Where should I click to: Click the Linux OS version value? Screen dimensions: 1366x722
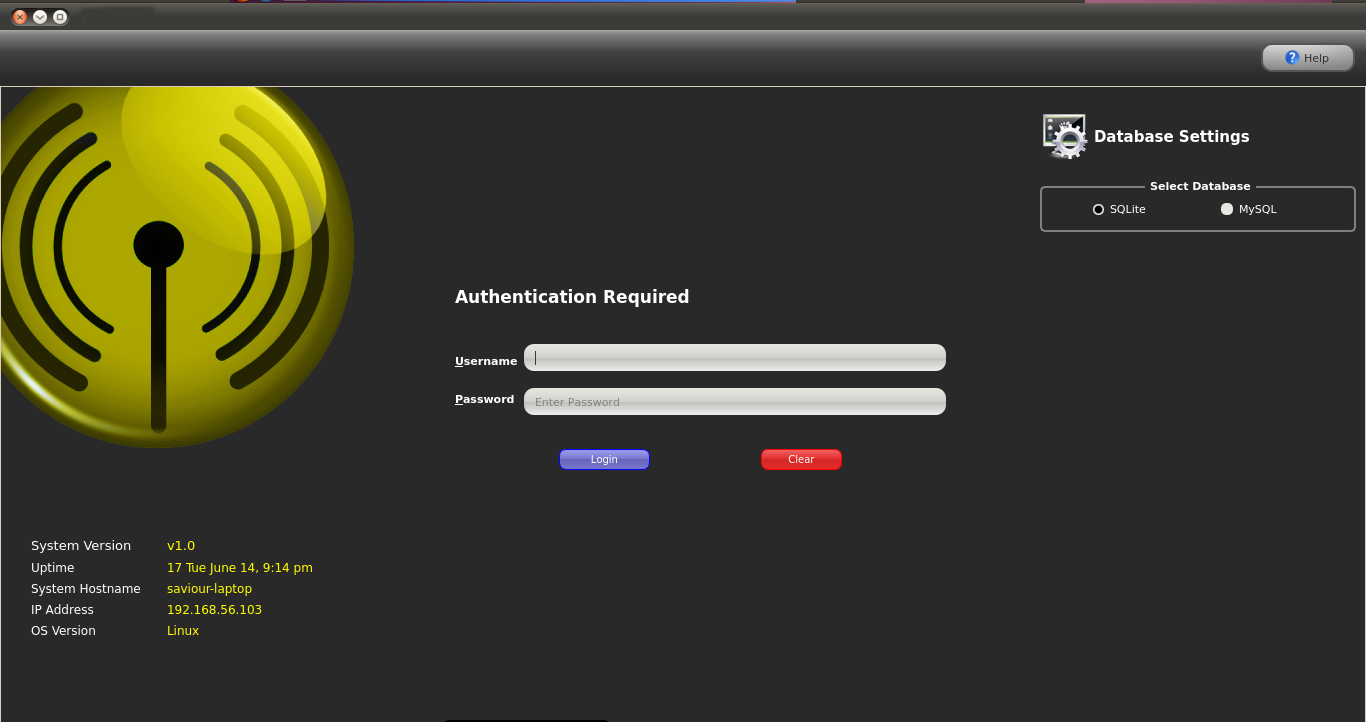(183, 631)
